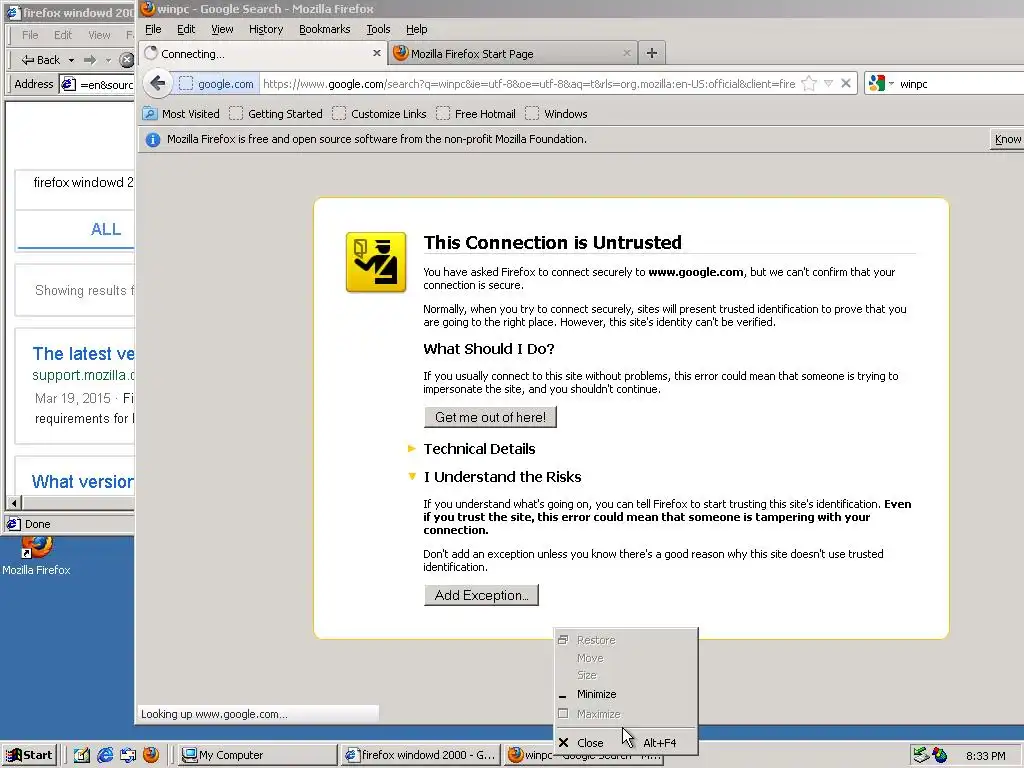Open the View menu in Firefox

tap(222, 29)
